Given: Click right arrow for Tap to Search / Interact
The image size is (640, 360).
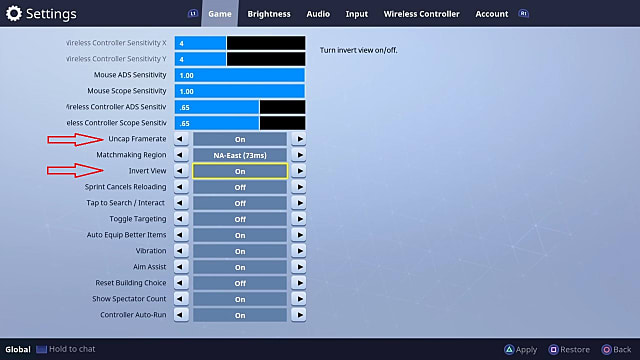Looking at the screenshot, I should pyautogui.click(x=299, y=203).
